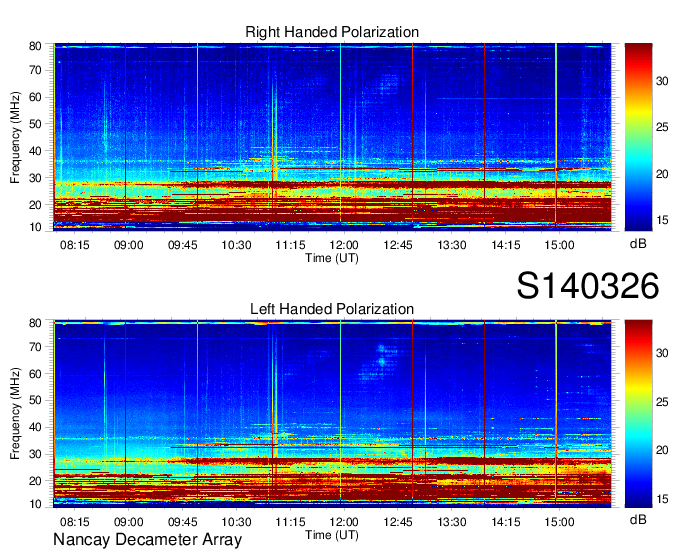Click the dB label beside left-handed colorbar
Viewport: 680px width, 552px height.
(638, 519)
